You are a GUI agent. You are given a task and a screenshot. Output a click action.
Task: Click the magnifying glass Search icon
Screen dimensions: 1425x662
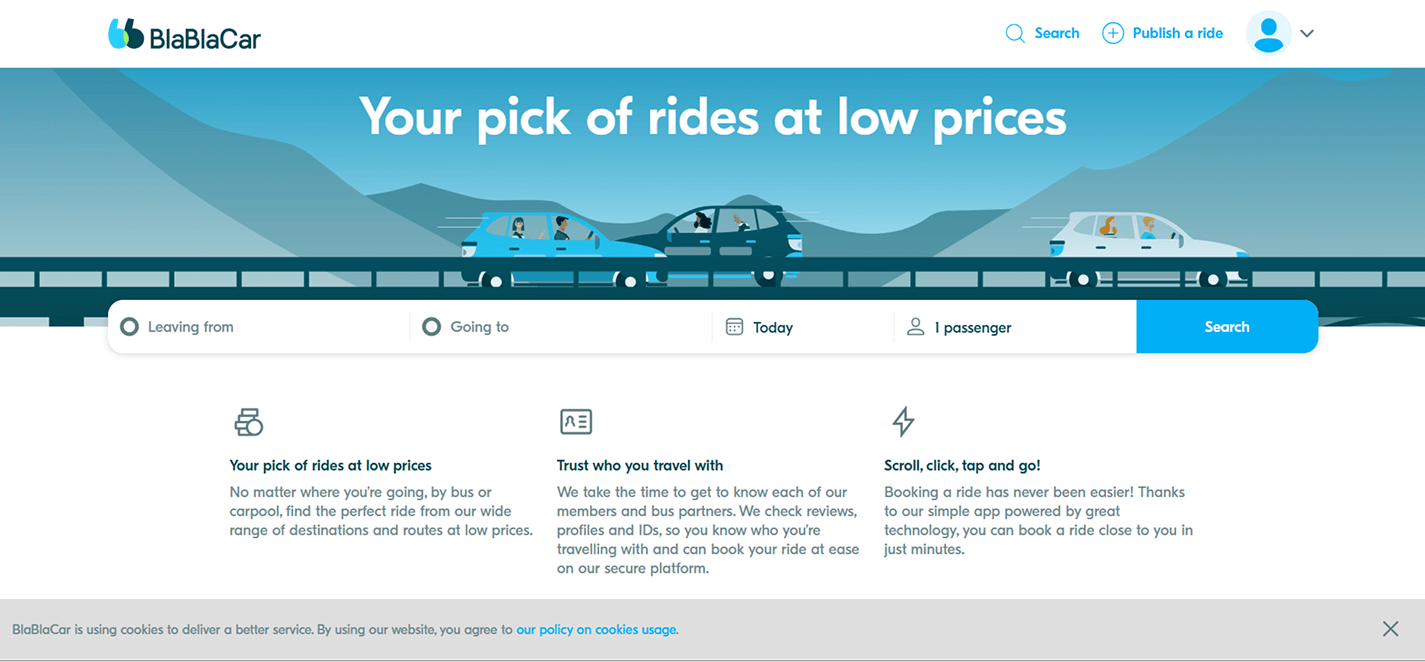tap(1014, 33)
